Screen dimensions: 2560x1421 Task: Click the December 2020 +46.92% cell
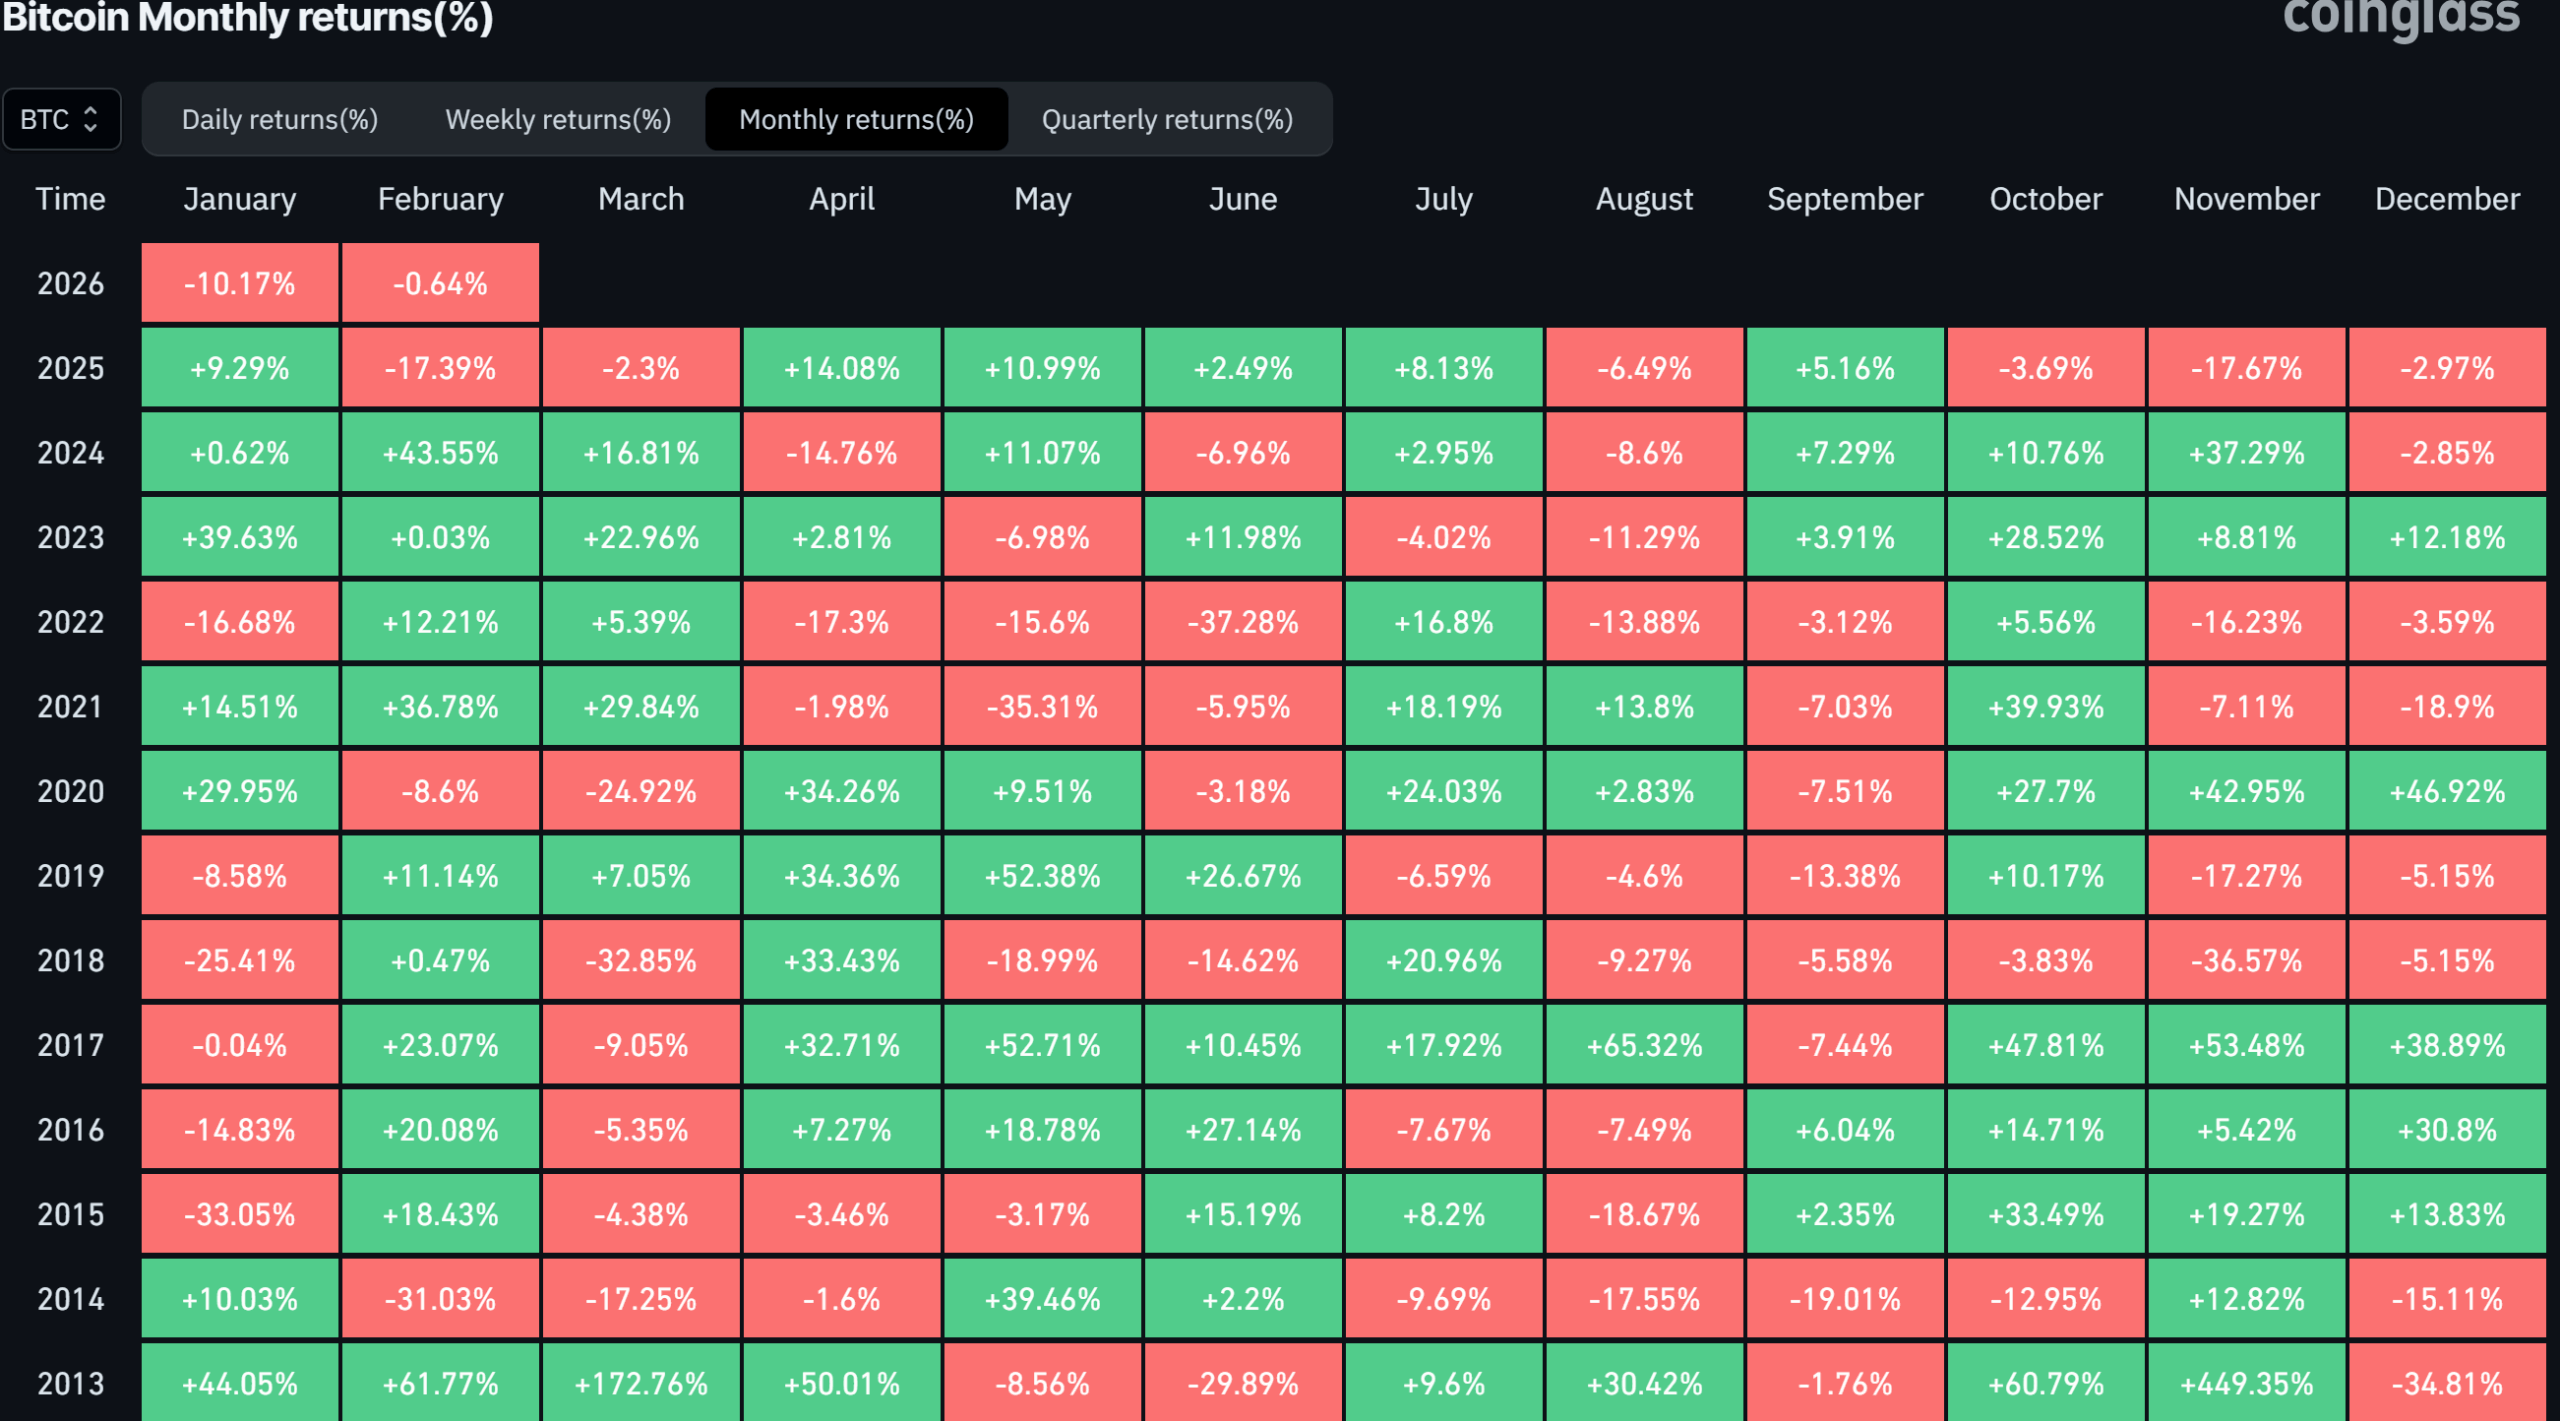tap(2448, 790)
